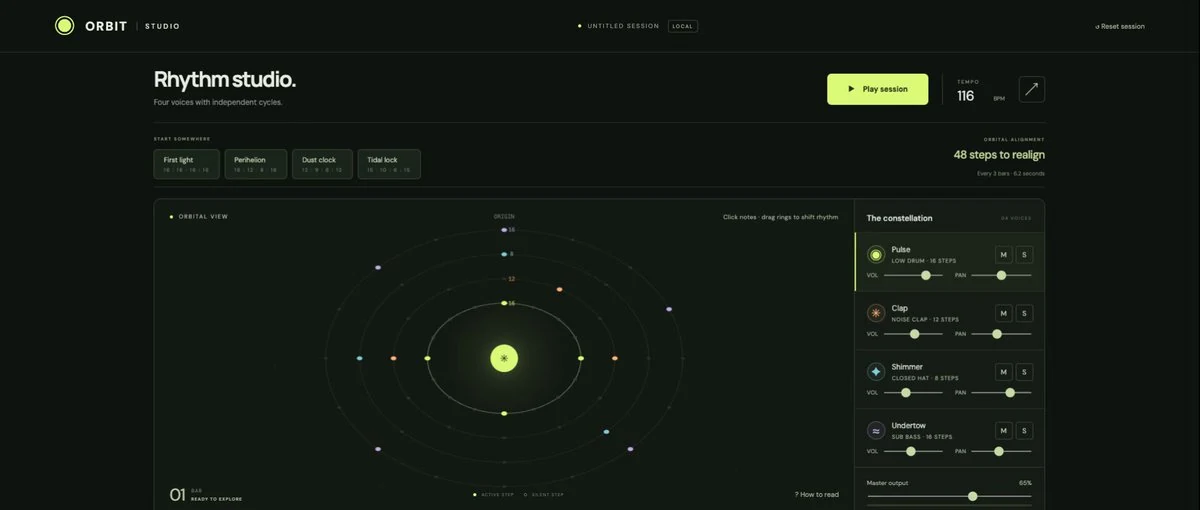
Task: Select the Clap voice name
Action: 900,308
